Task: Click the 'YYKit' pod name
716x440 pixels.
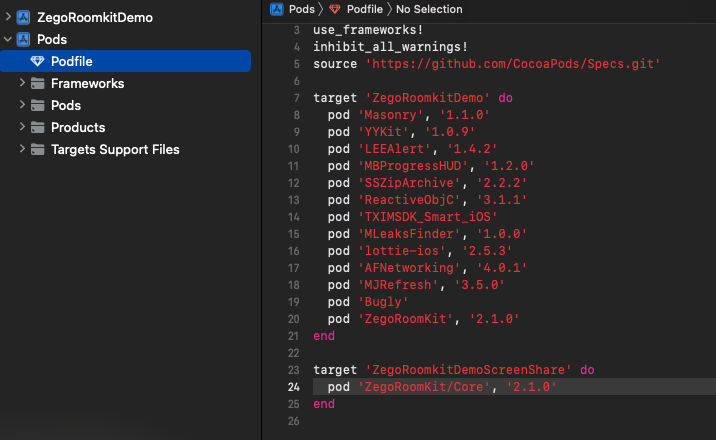Action: (383, 132)
